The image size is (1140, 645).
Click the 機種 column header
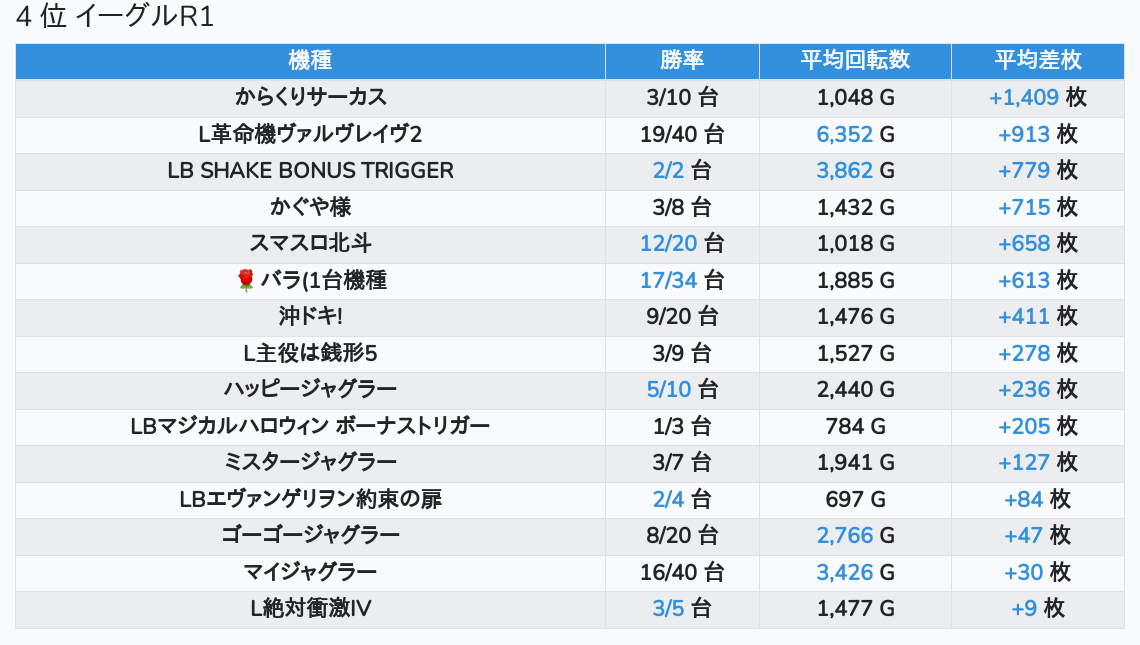310,61
